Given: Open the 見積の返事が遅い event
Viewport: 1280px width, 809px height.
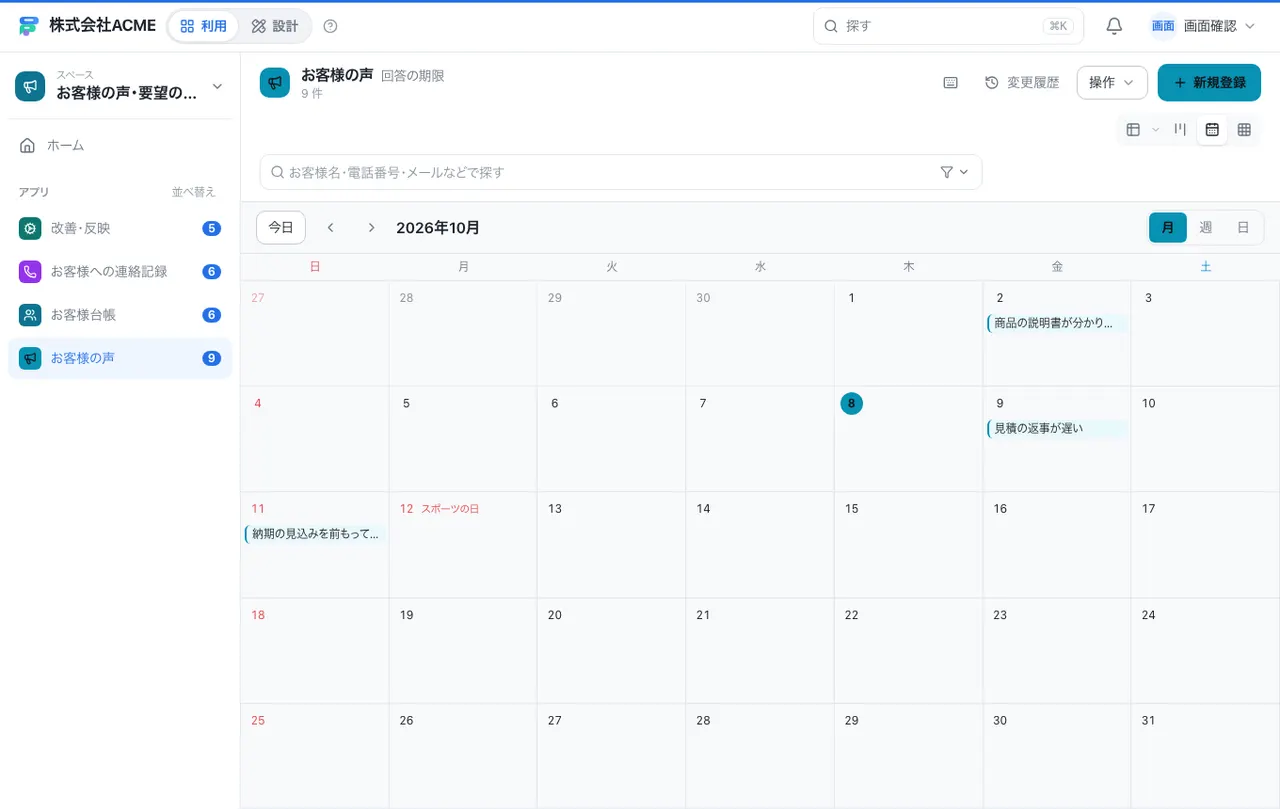Looking at the screenshot, I should pos(1057,429).
